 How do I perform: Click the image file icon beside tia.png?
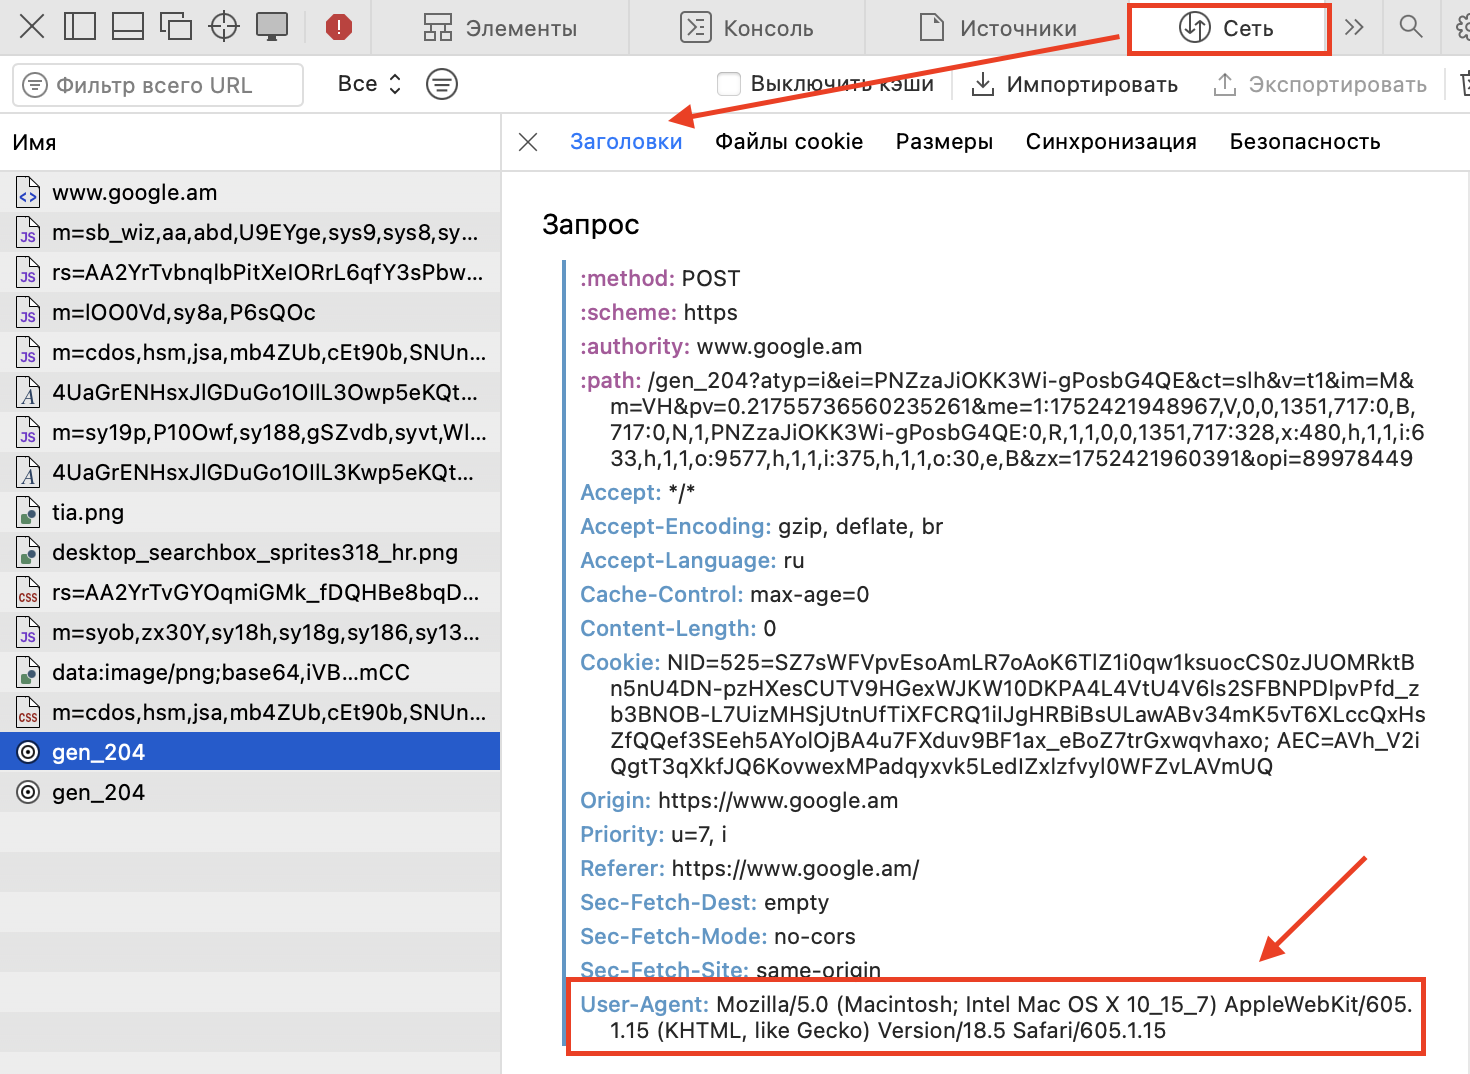pyautogui.click(x=27, y=512)
